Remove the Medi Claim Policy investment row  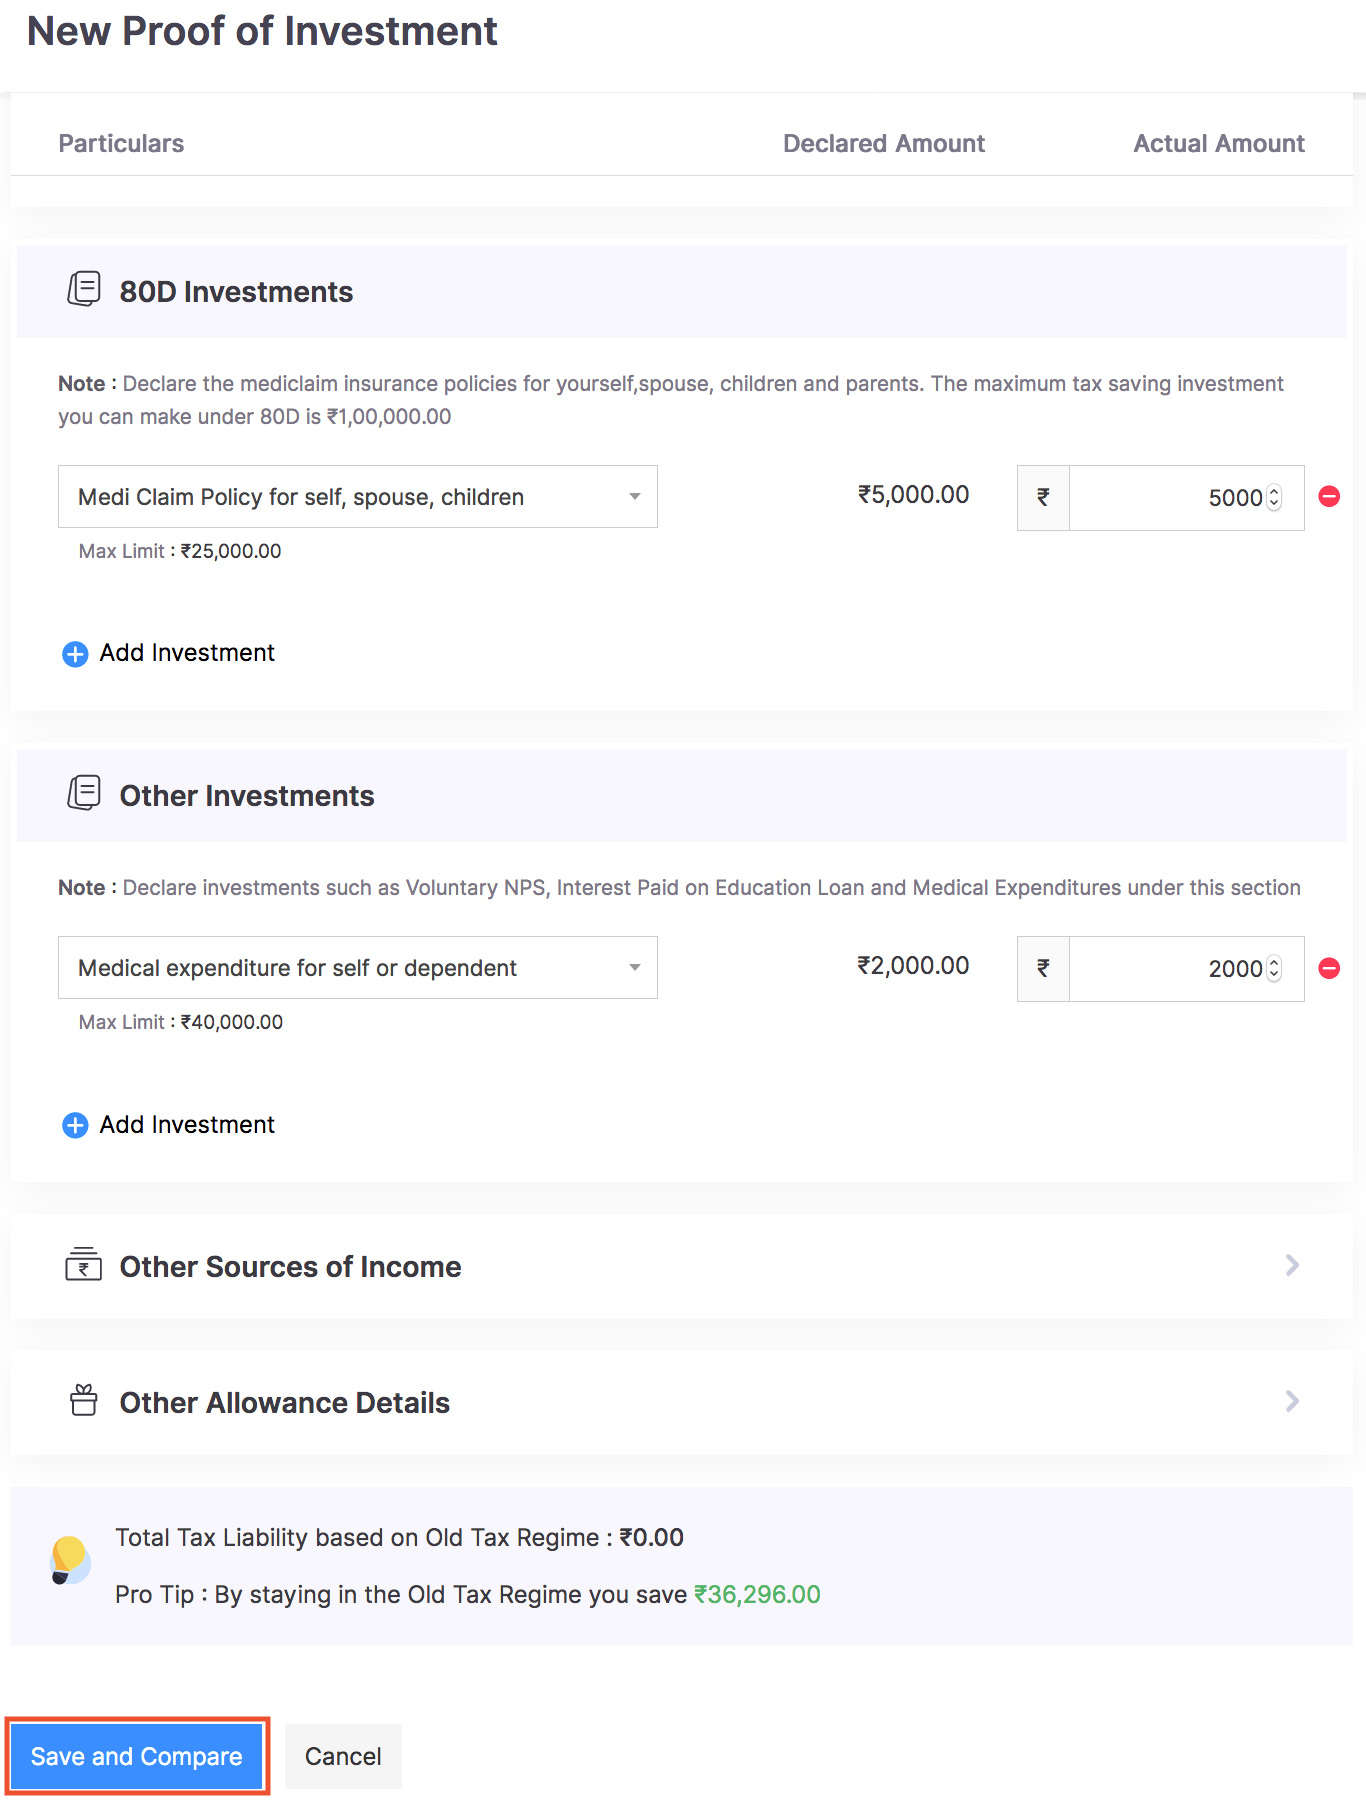coord(1329,496)
